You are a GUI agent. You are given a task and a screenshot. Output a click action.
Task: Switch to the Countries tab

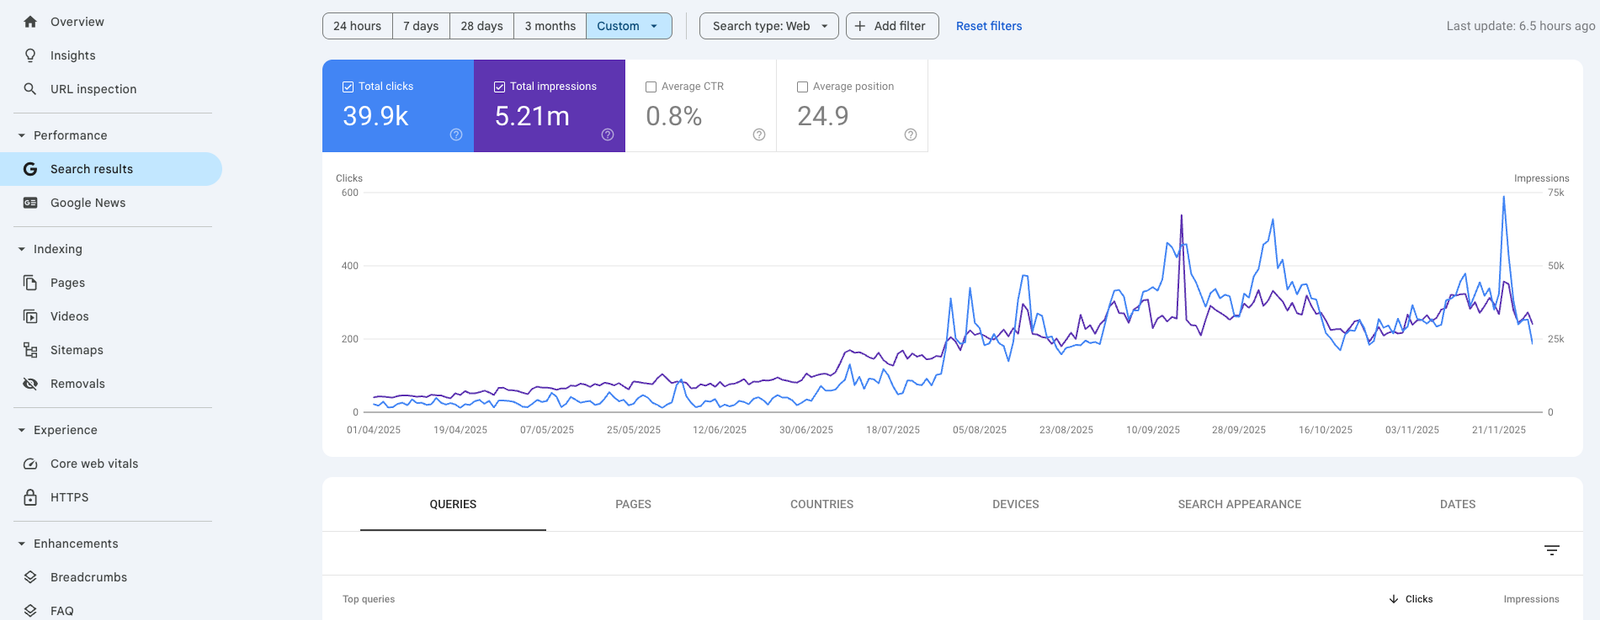pos(821,505)
